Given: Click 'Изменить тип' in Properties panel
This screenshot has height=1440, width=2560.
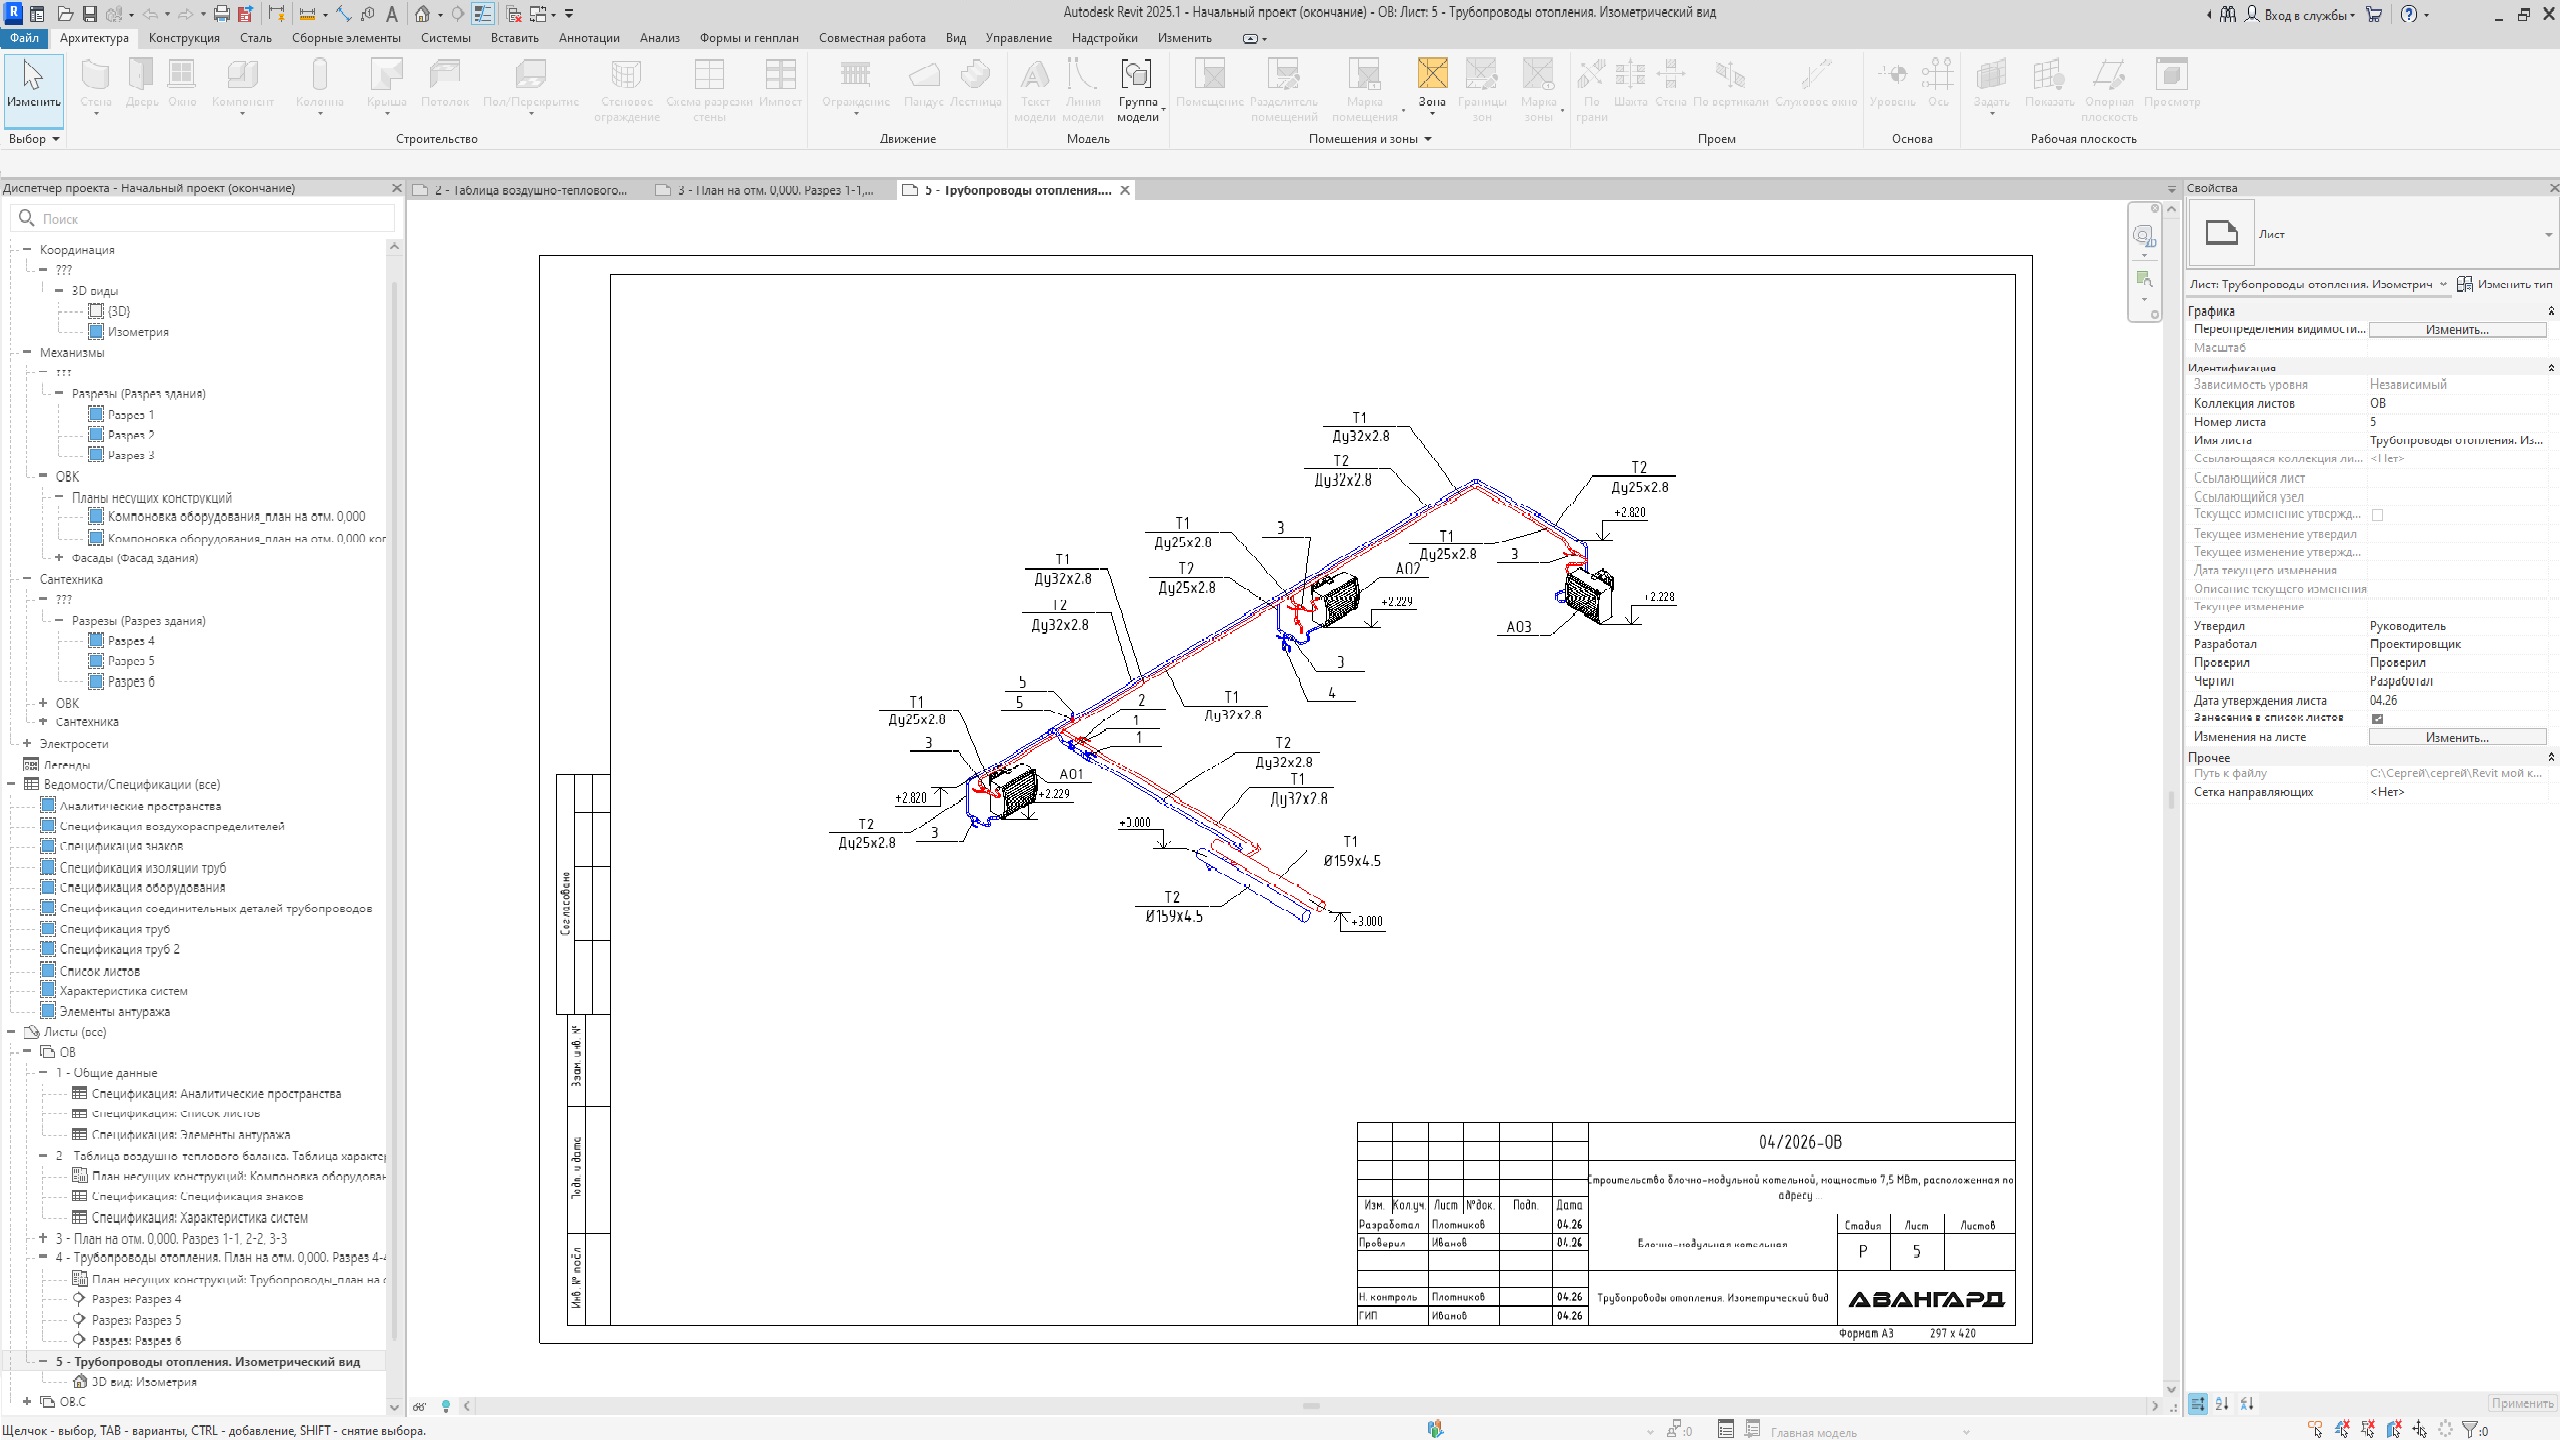Looking at the screenshot, I should click(2504, 285).
